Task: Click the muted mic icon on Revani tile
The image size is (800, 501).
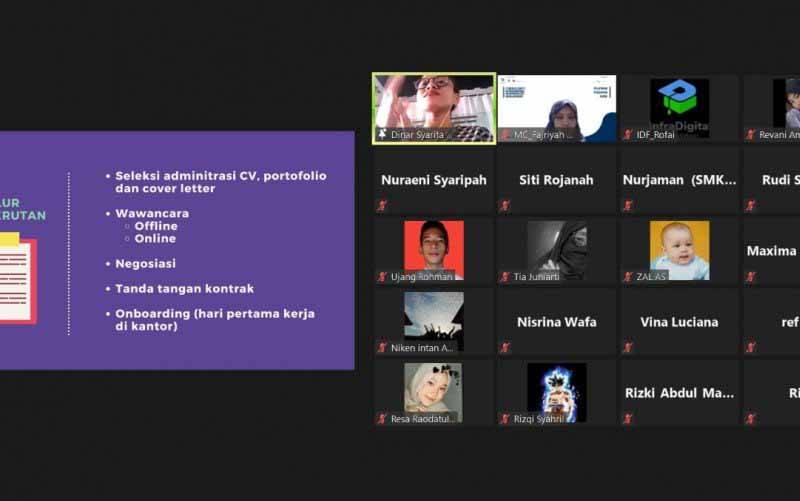Action: pos(750,135)
